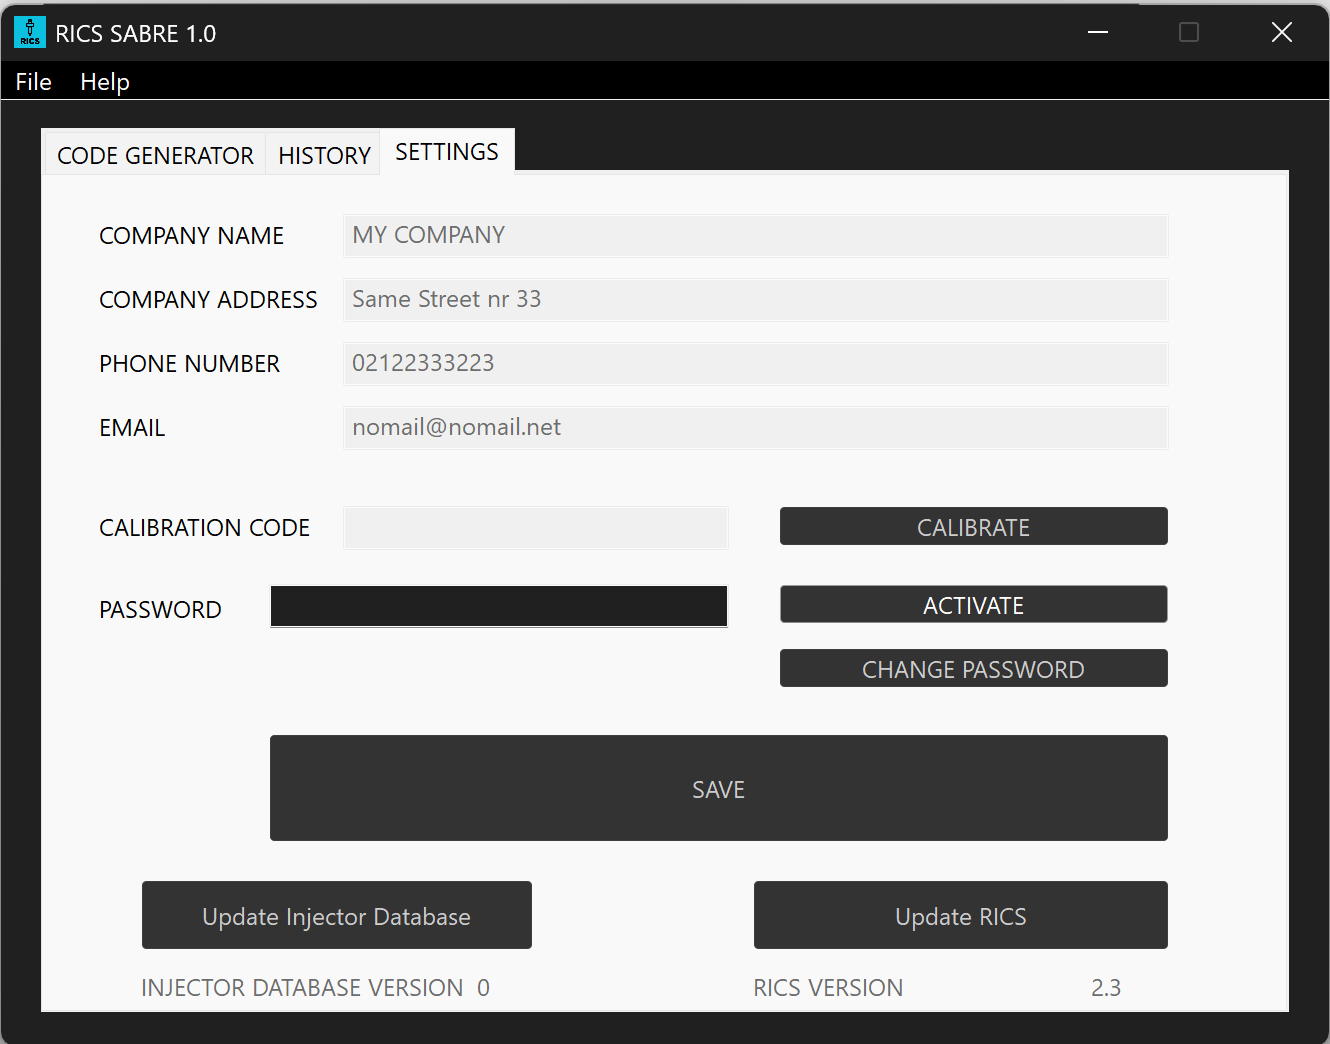The width and height of the screenshot is (1330, 1044).
Task: Open the File menu
Action: point(33,82)
